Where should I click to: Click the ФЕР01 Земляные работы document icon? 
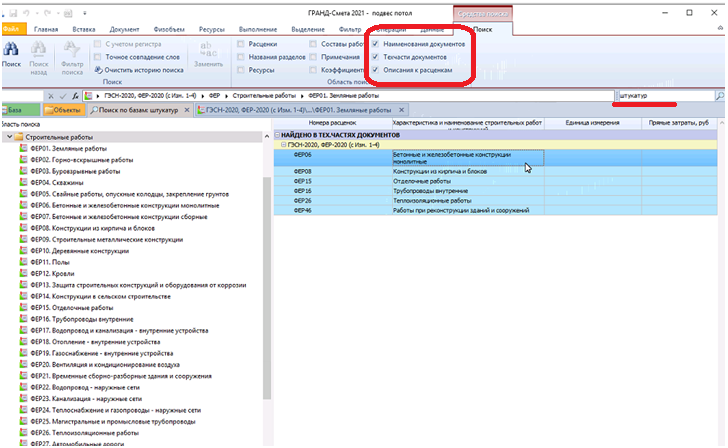[x=23, y=149]
